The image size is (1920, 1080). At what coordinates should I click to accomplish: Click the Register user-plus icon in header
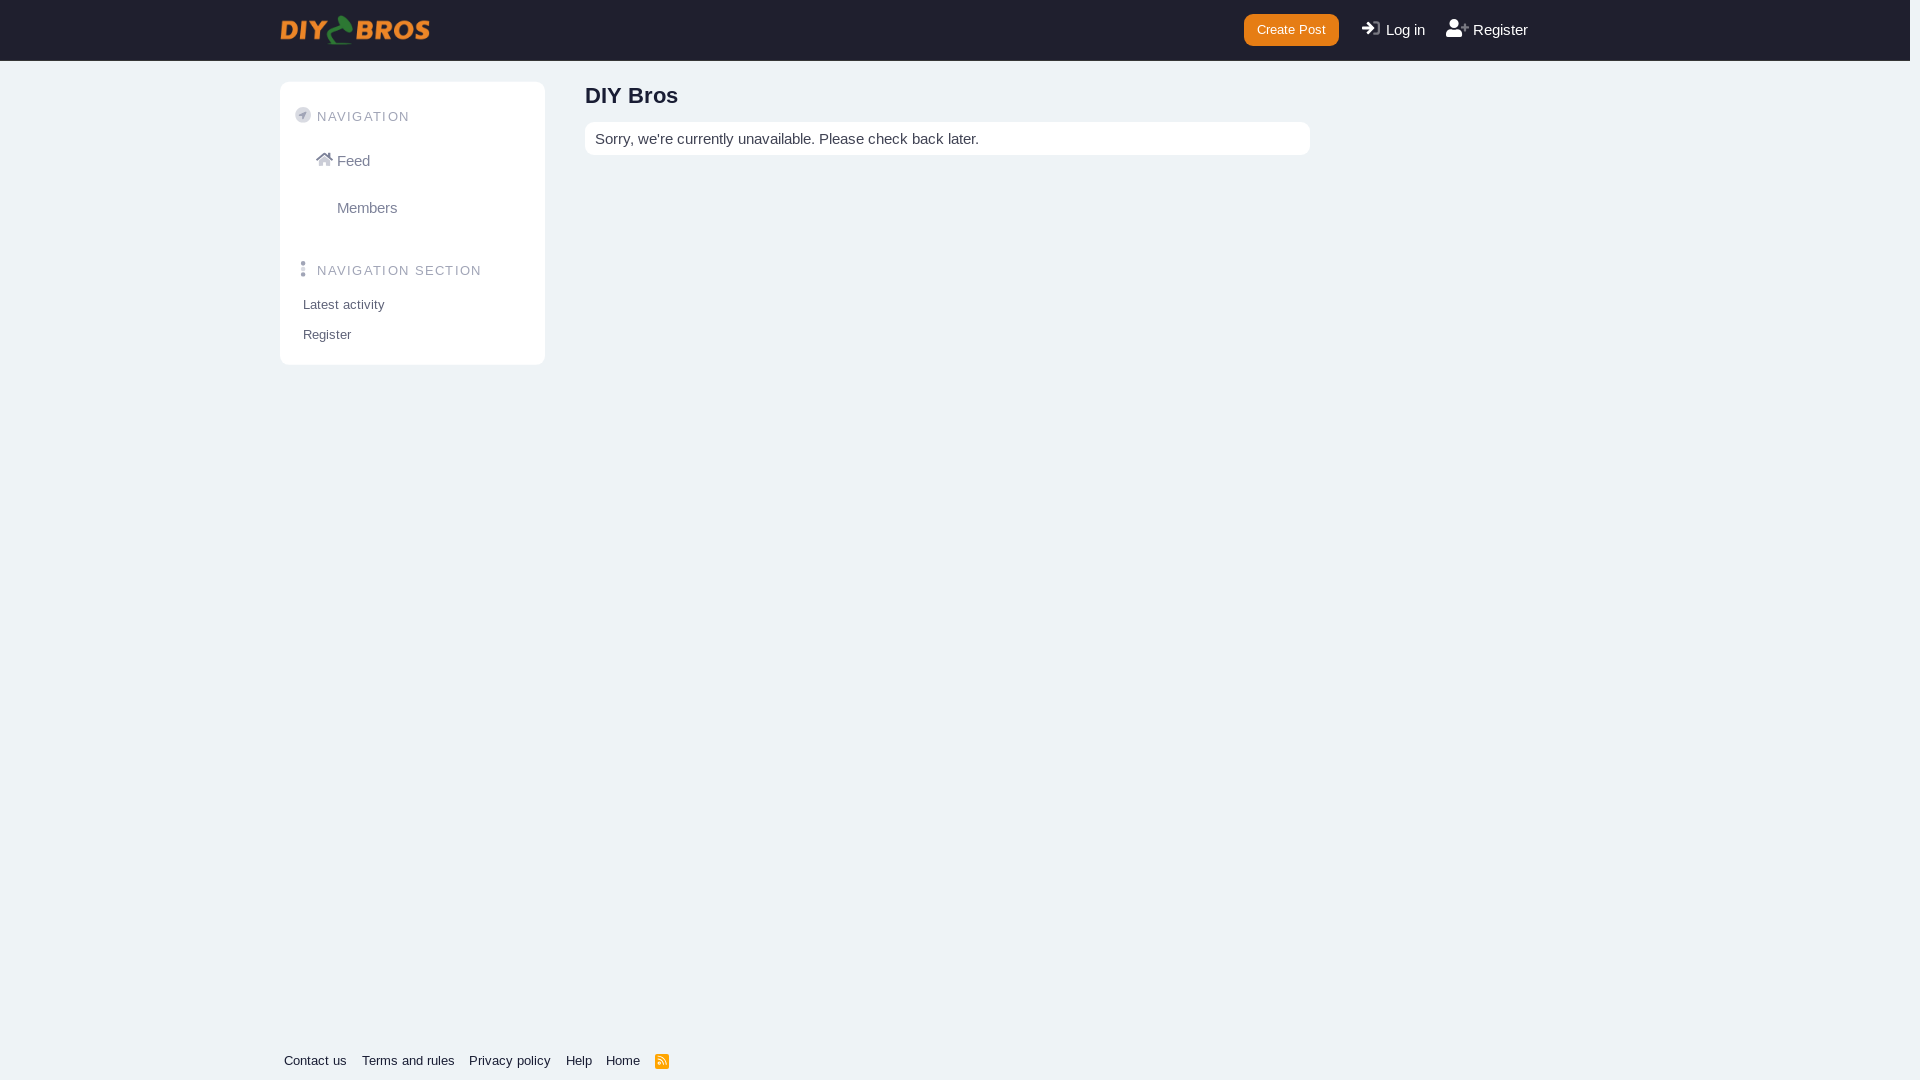1457,29
